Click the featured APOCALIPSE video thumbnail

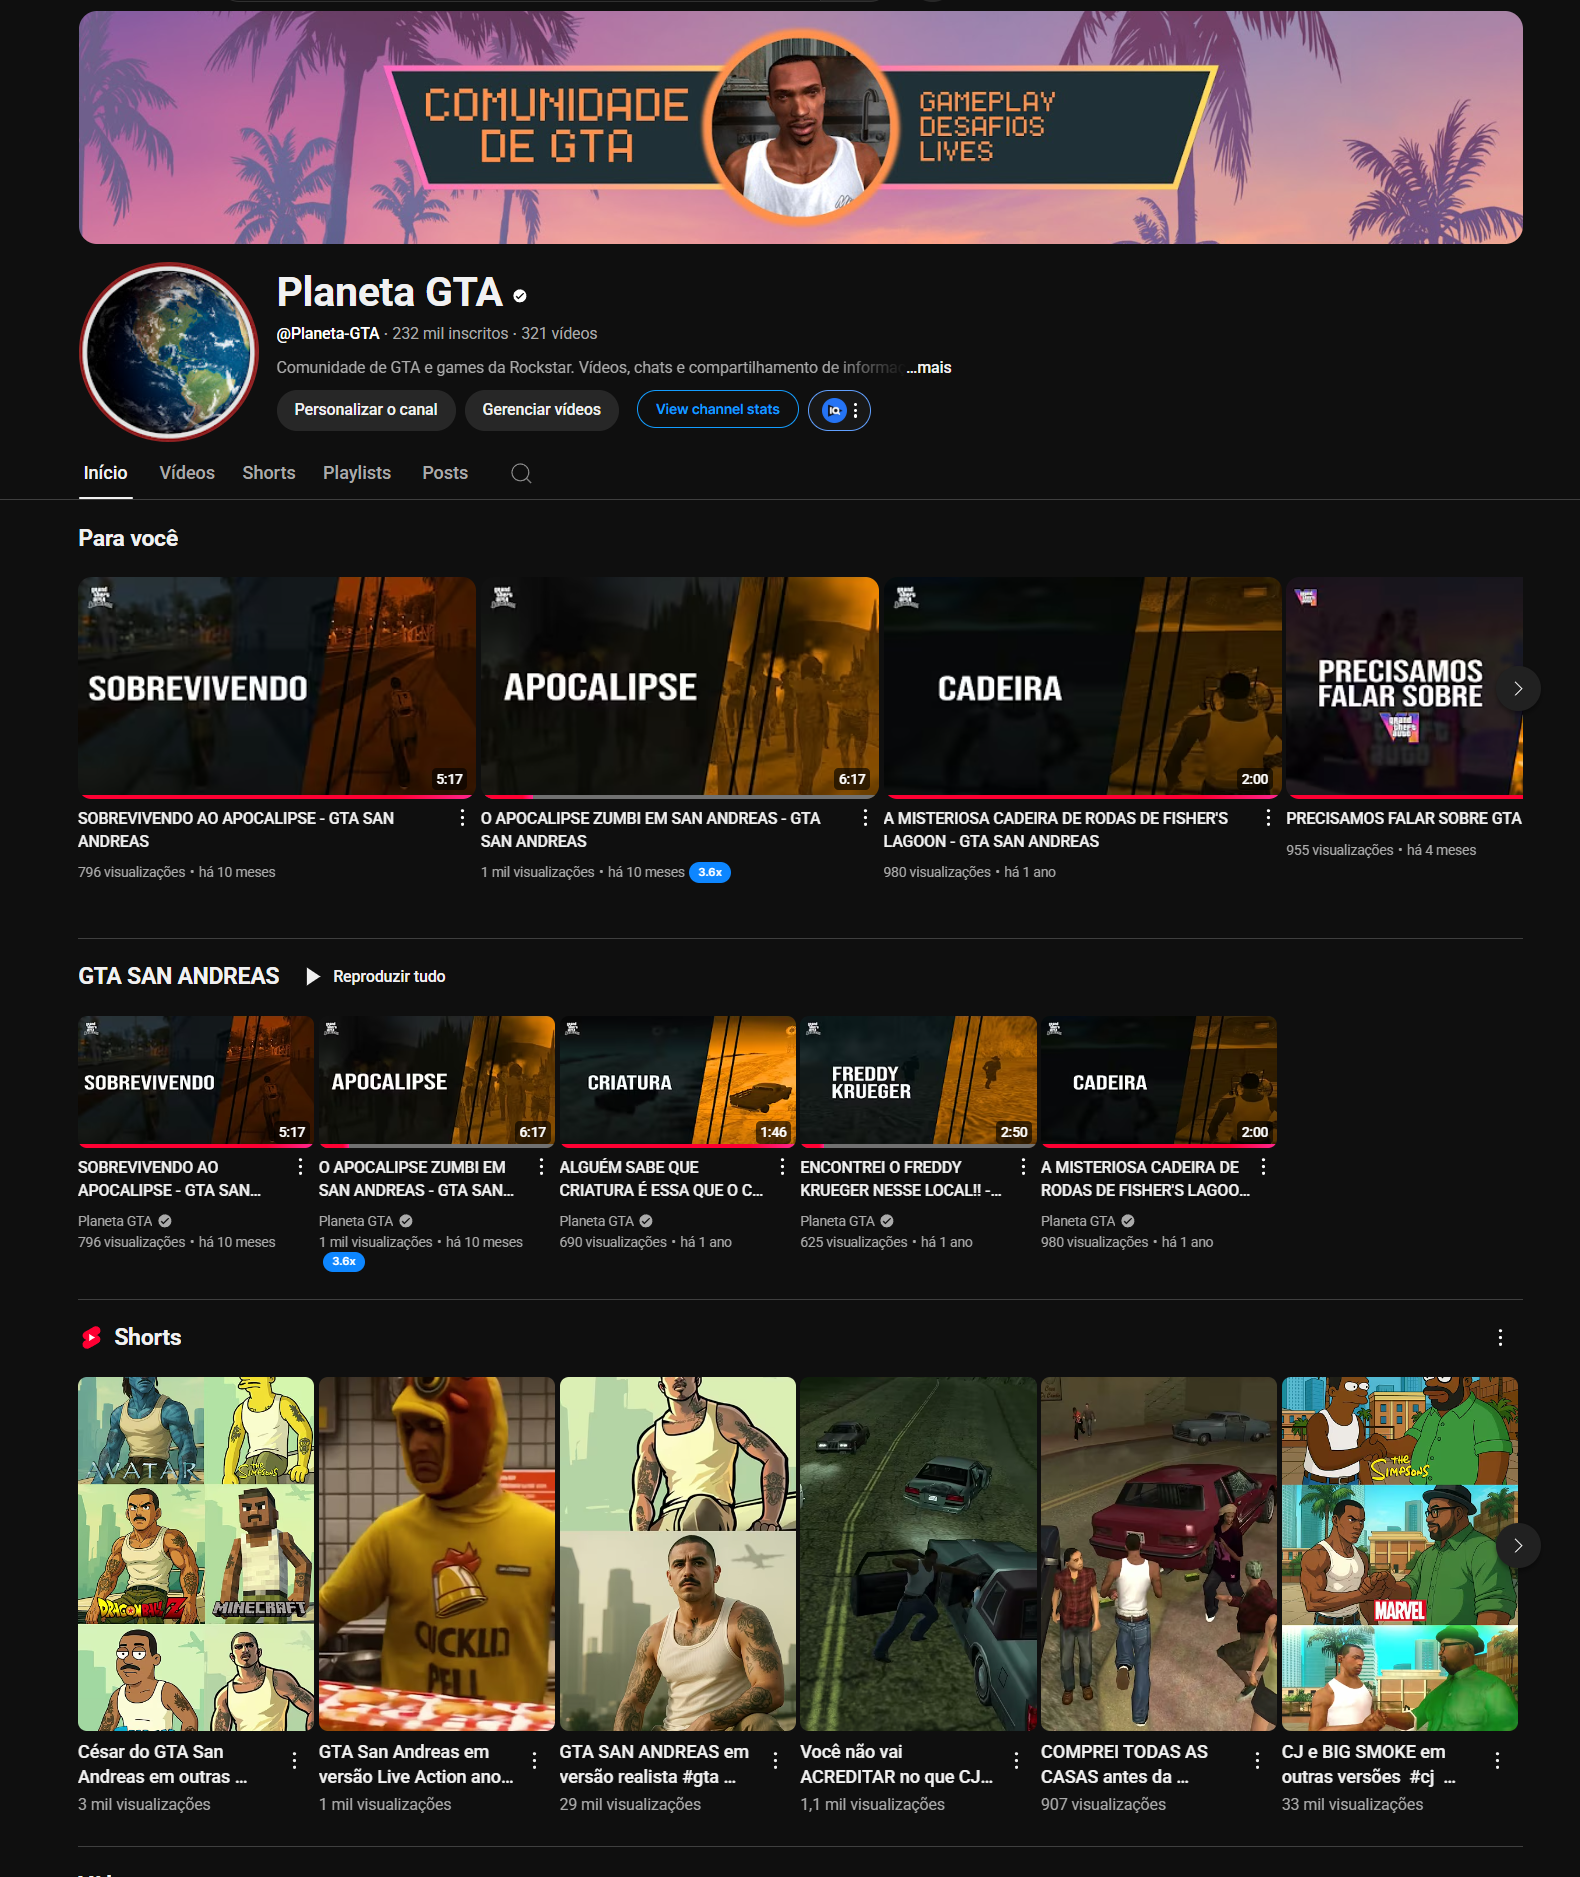click(680, 687)
